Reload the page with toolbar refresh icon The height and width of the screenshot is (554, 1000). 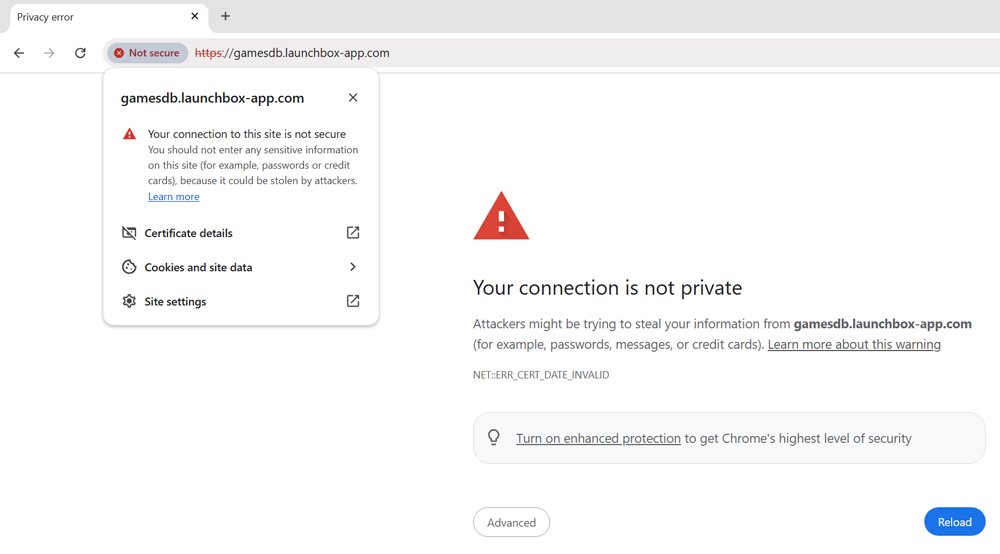click(80, 53)
